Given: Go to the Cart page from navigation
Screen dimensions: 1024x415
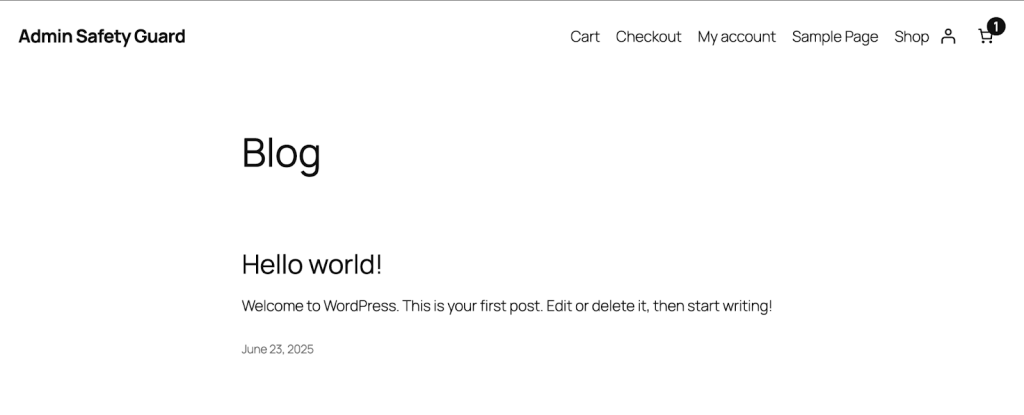Looking at the screenshot, I should [585, 37].
